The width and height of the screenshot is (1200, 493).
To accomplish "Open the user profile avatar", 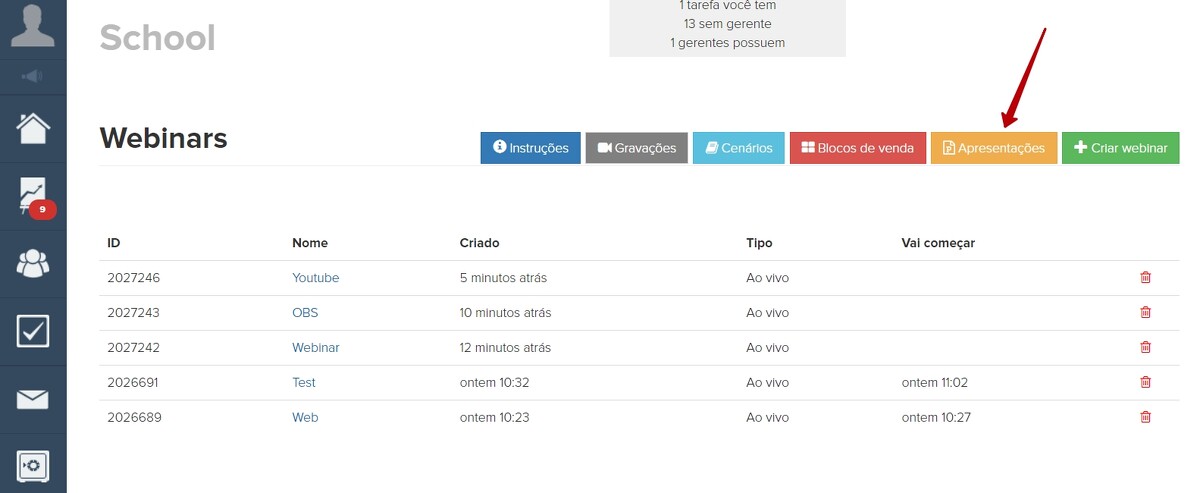I will 33,26.
